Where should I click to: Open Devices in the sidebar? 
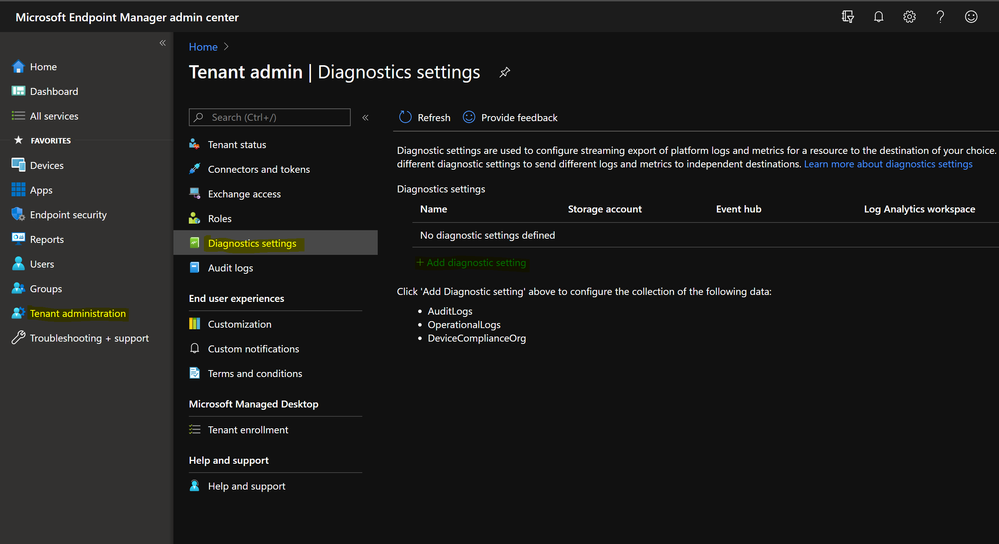point(47,165)
